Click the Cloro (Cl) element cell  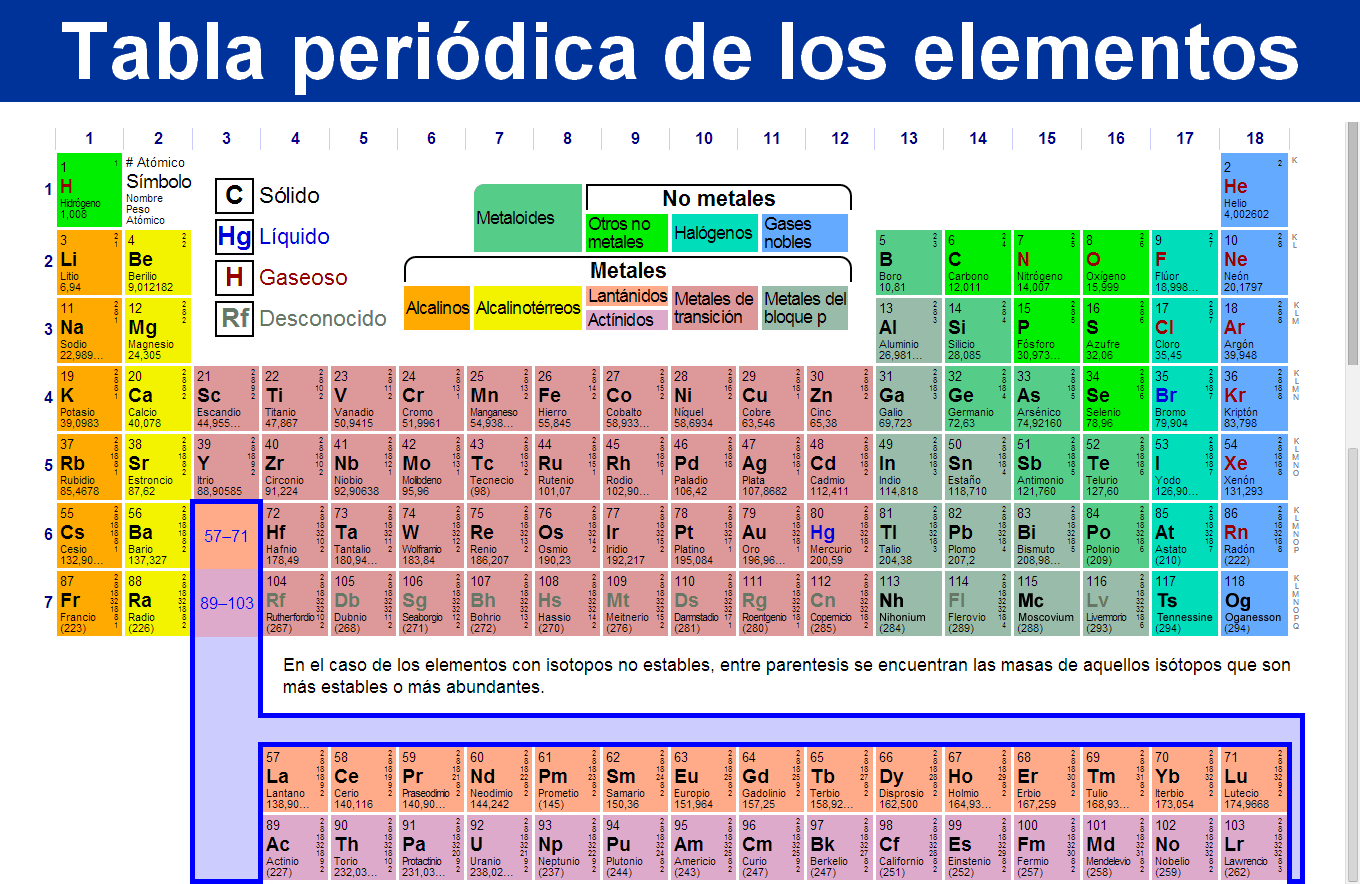1184,329
